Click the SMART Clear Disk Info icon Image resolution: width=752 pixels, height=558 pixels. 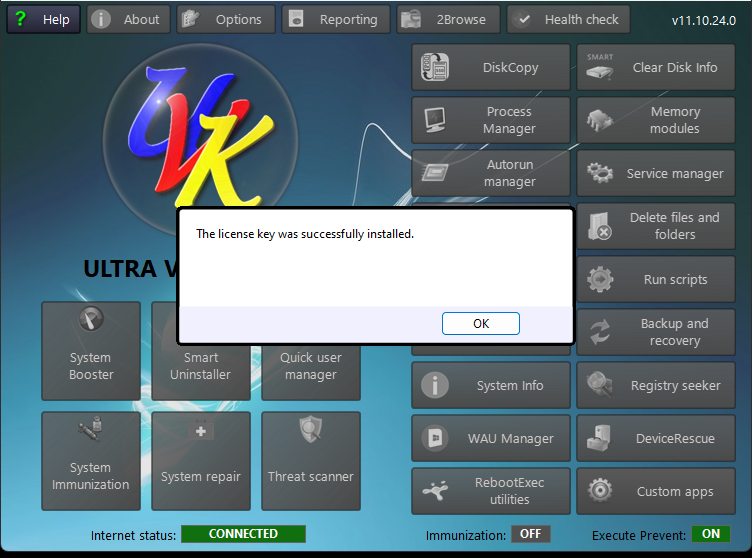click(x=599, y=67)
